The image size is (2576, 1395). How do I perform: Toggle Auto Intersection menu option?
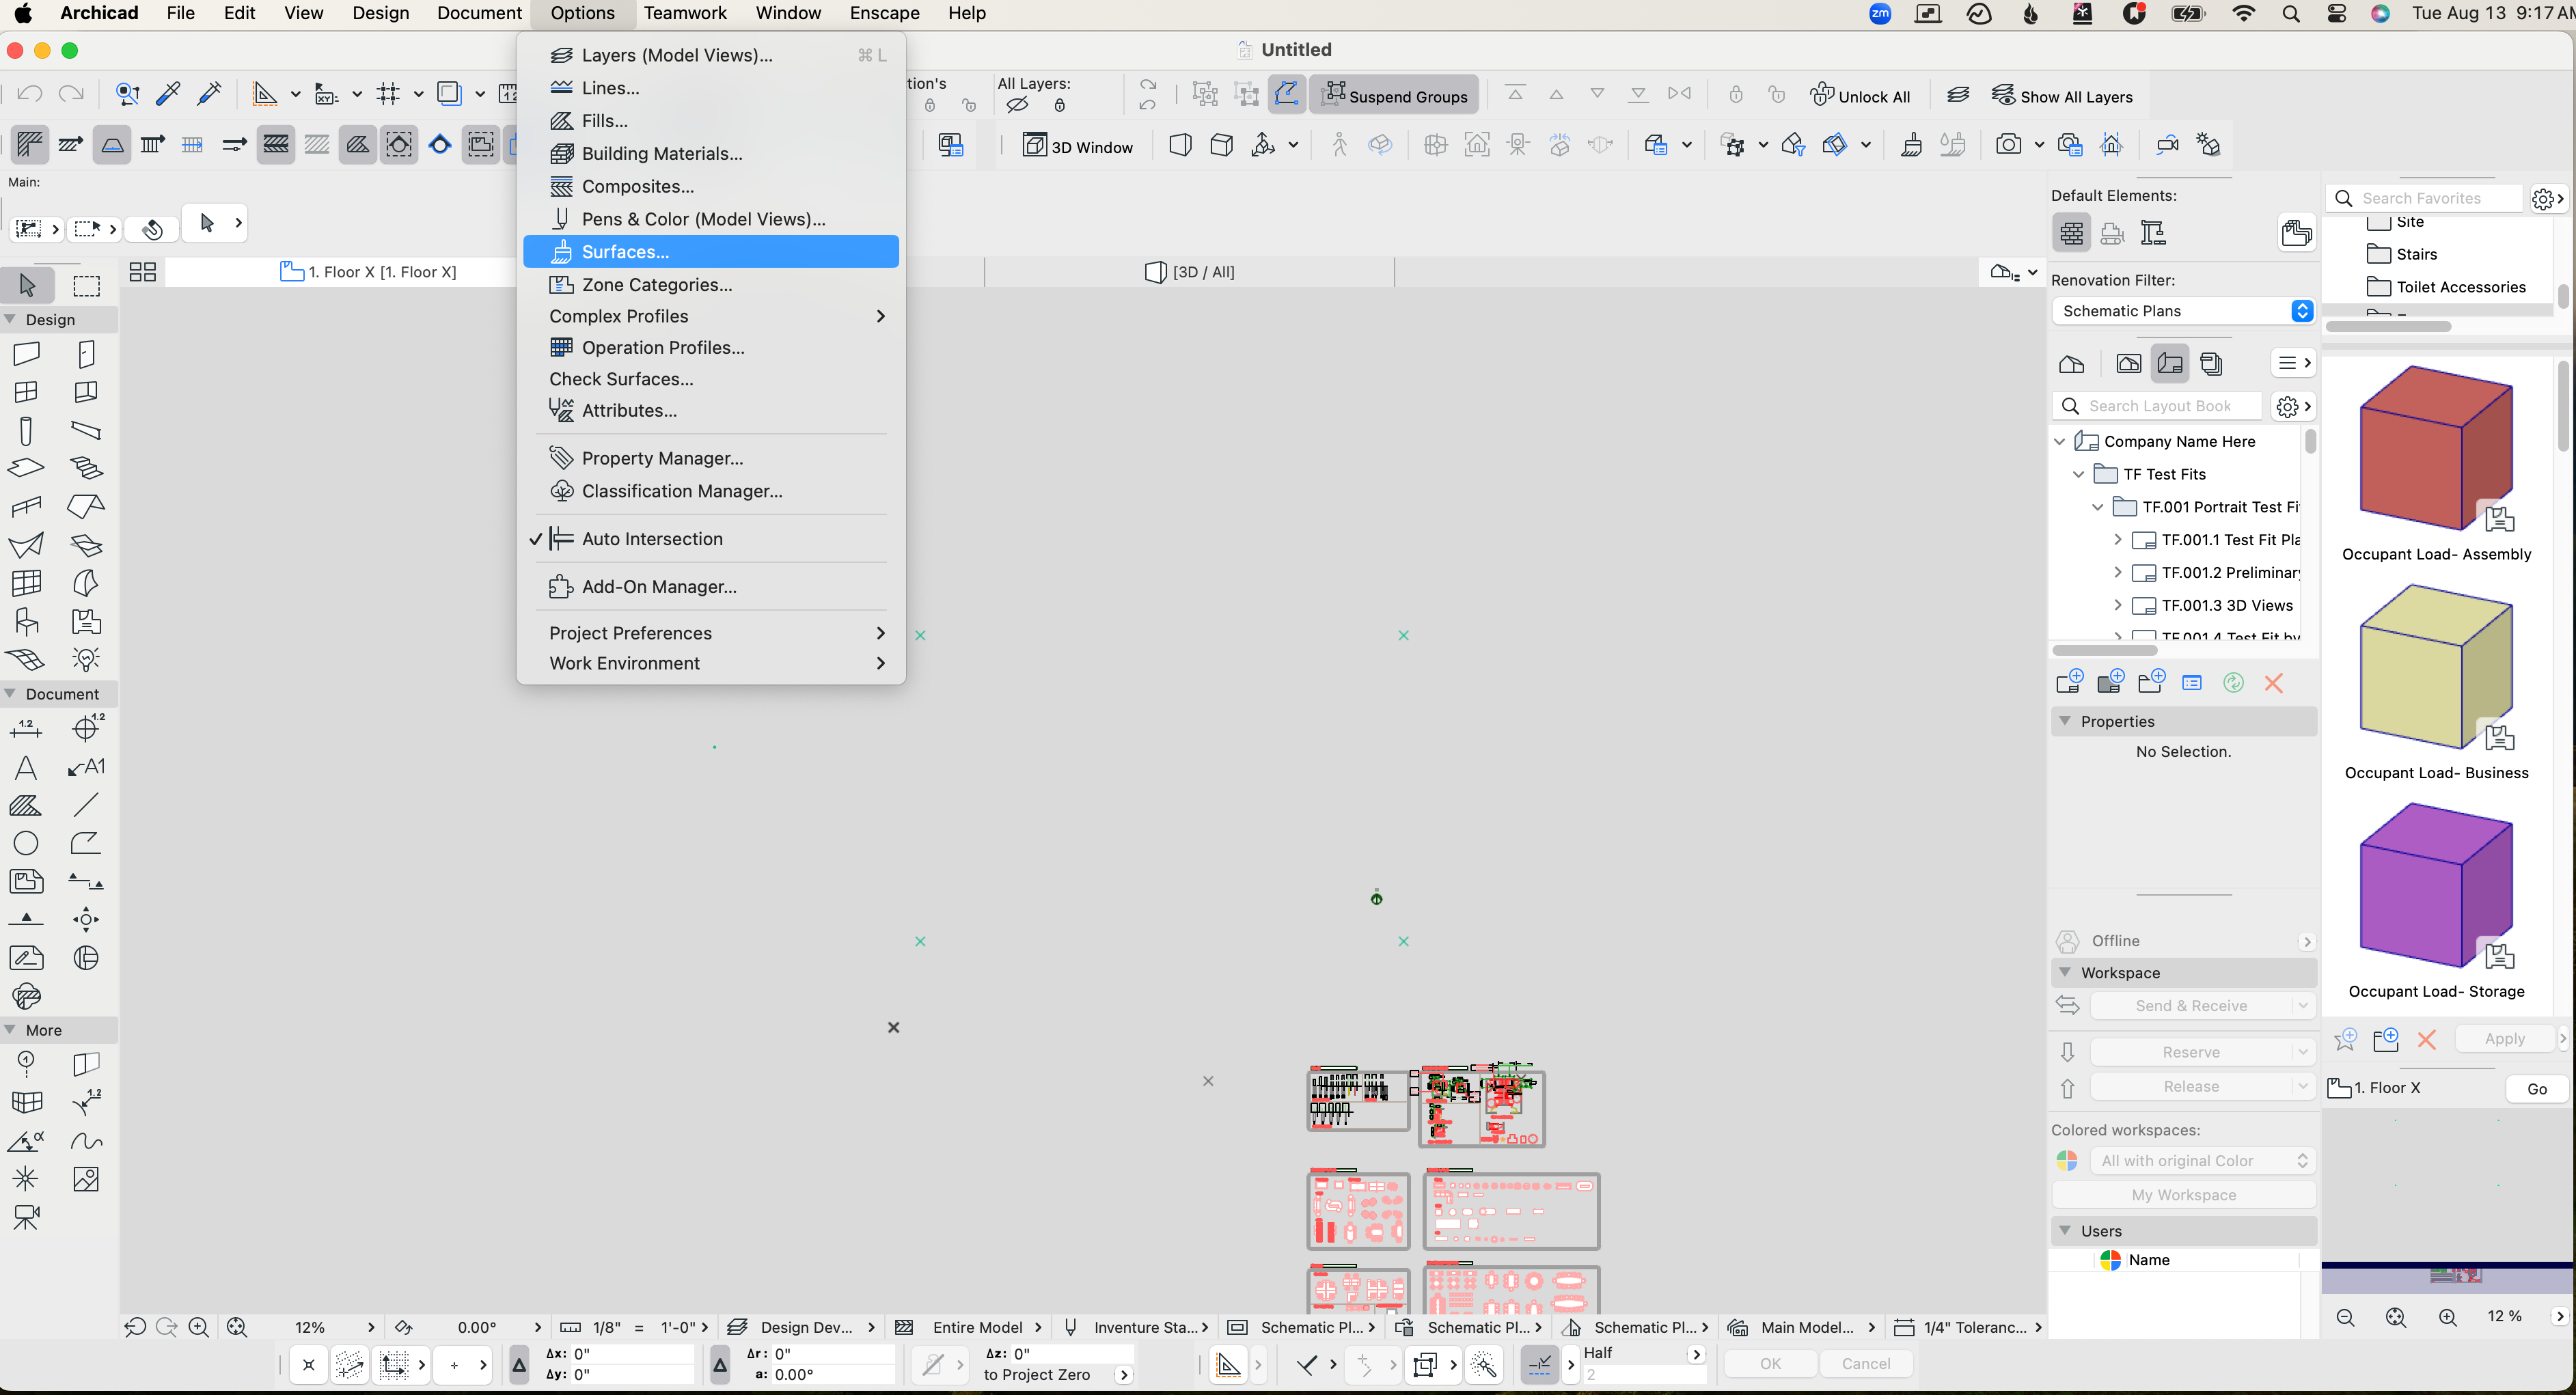point(652,539)
